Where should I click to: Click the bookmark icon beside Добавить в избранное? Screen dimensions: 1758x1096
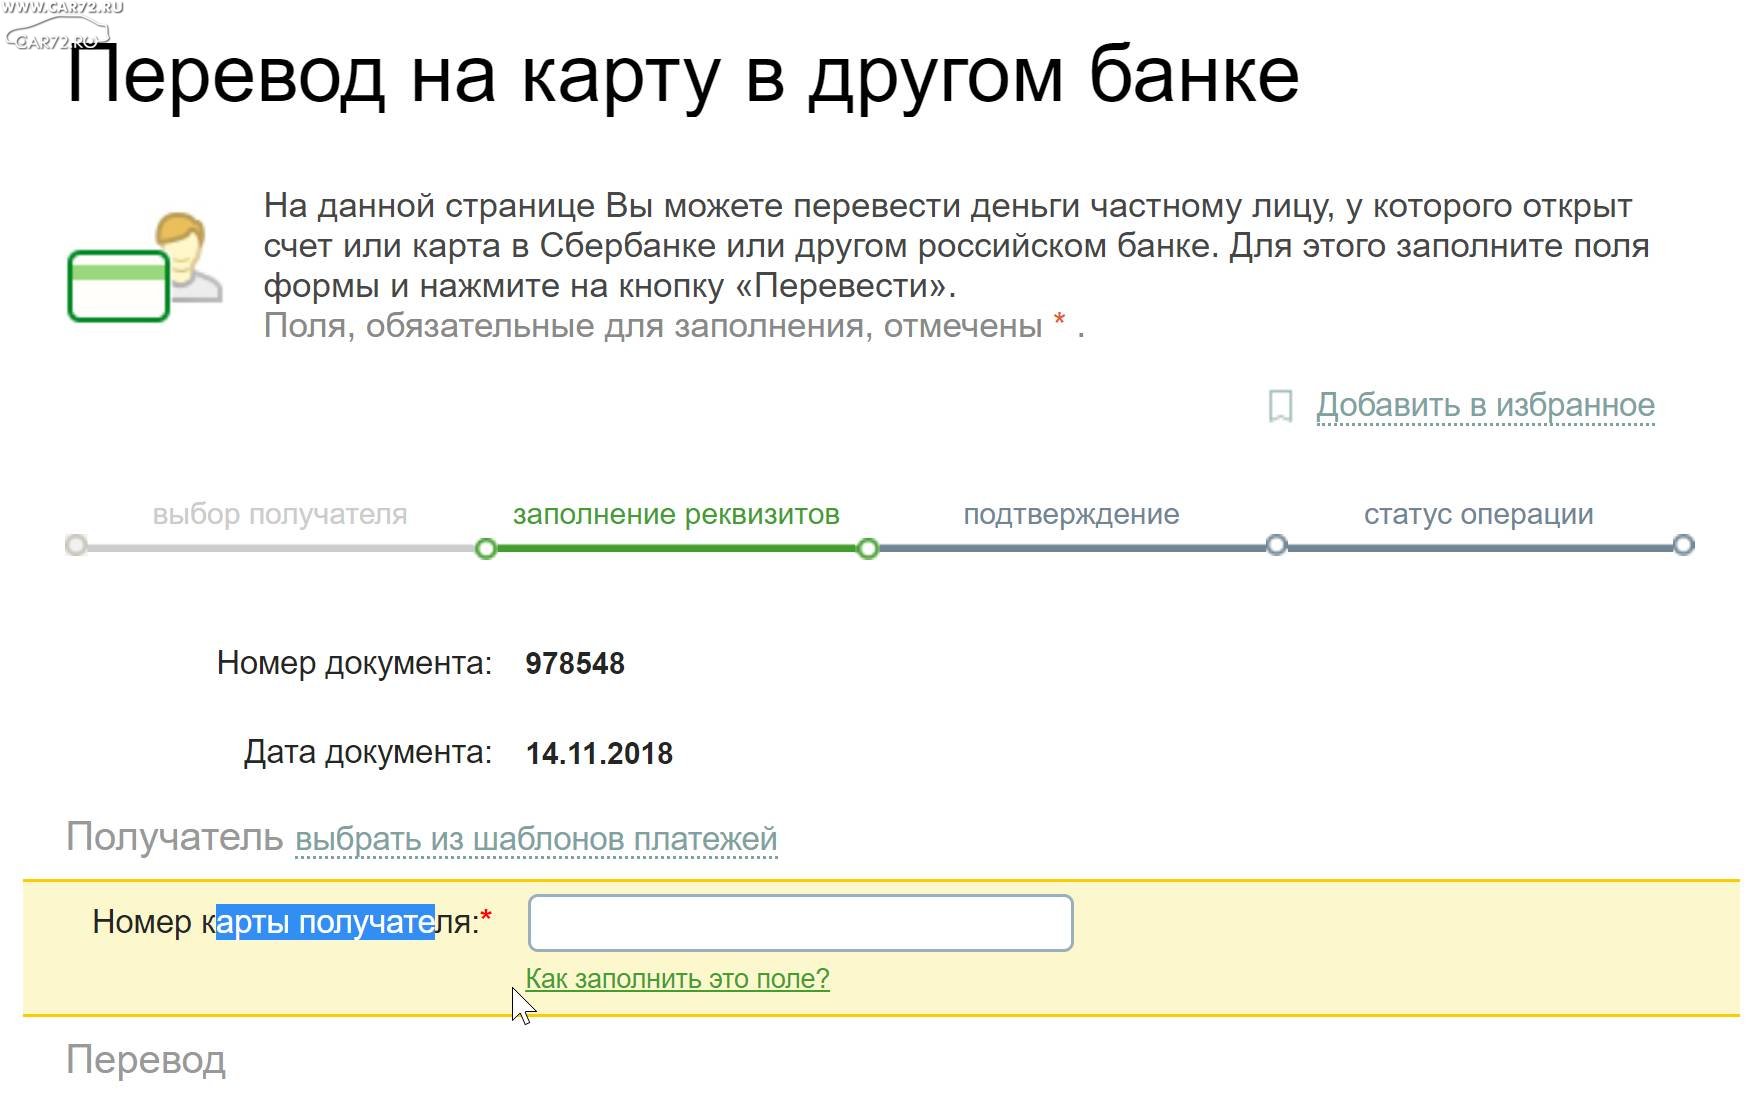(x=1280, y=406)
